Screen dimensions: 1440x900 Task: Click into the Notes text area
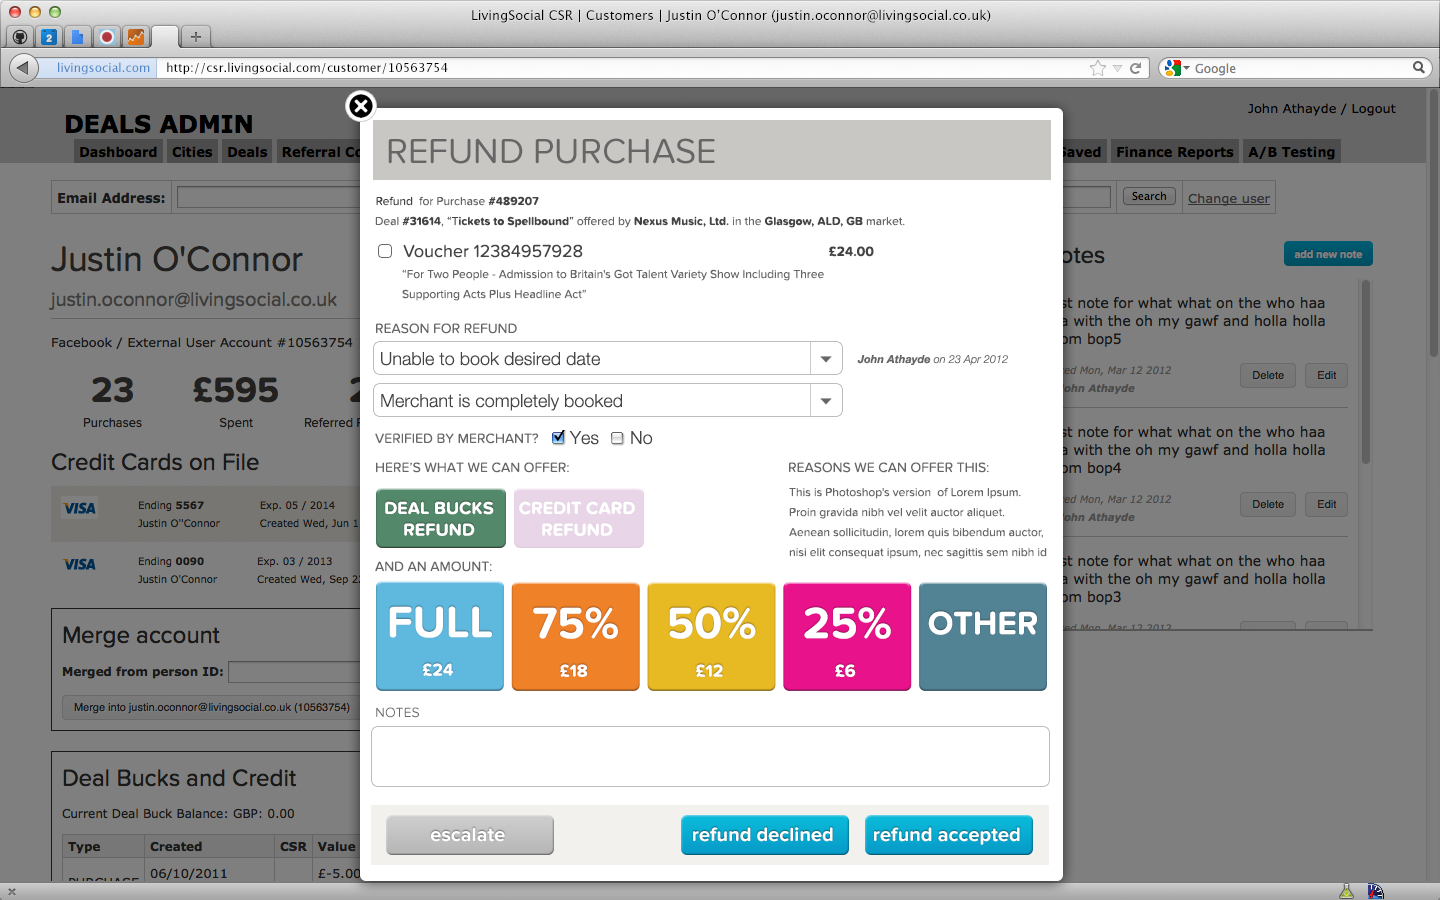[710, 756]
